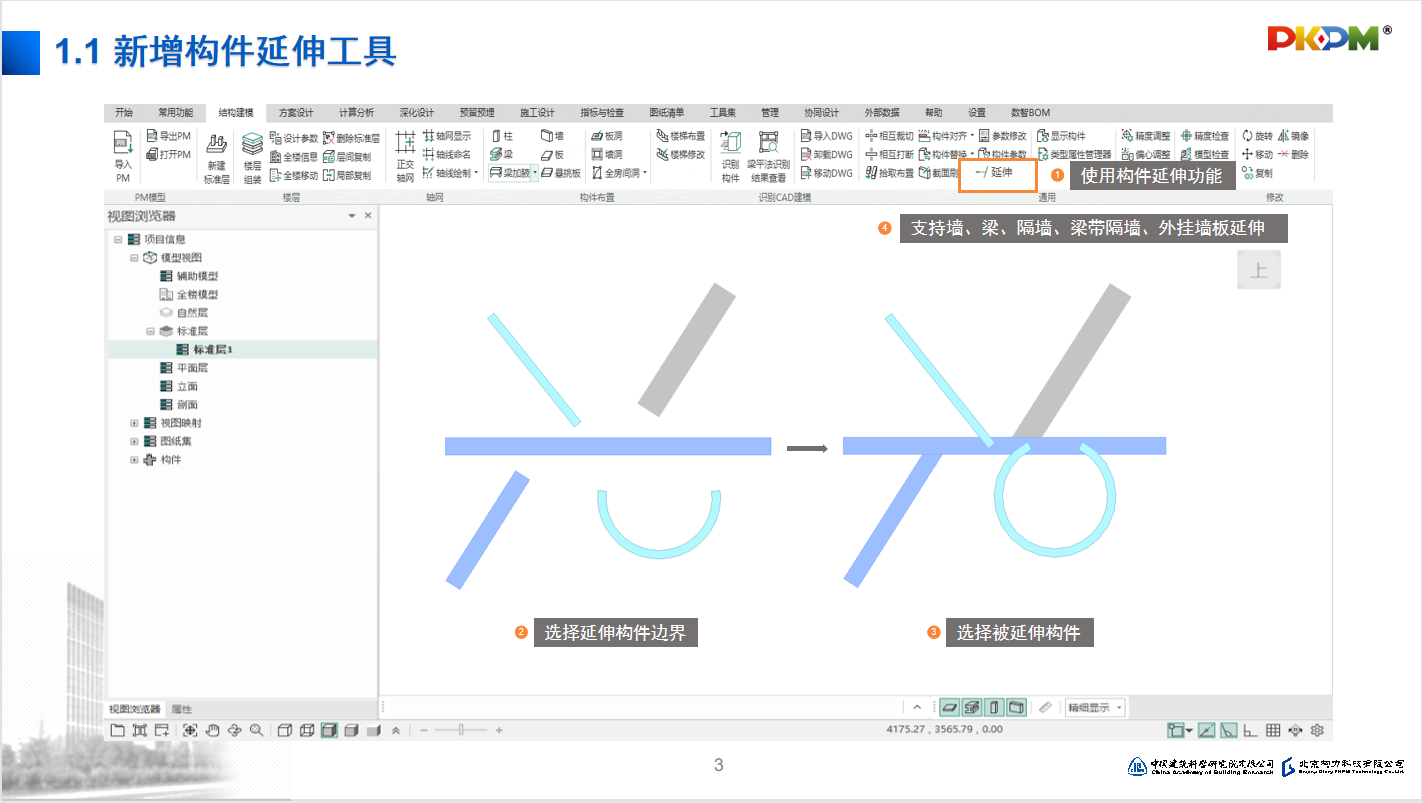Open the 梁加腋 dropdown arrow

pyautogui.click(x=535, y=173)
